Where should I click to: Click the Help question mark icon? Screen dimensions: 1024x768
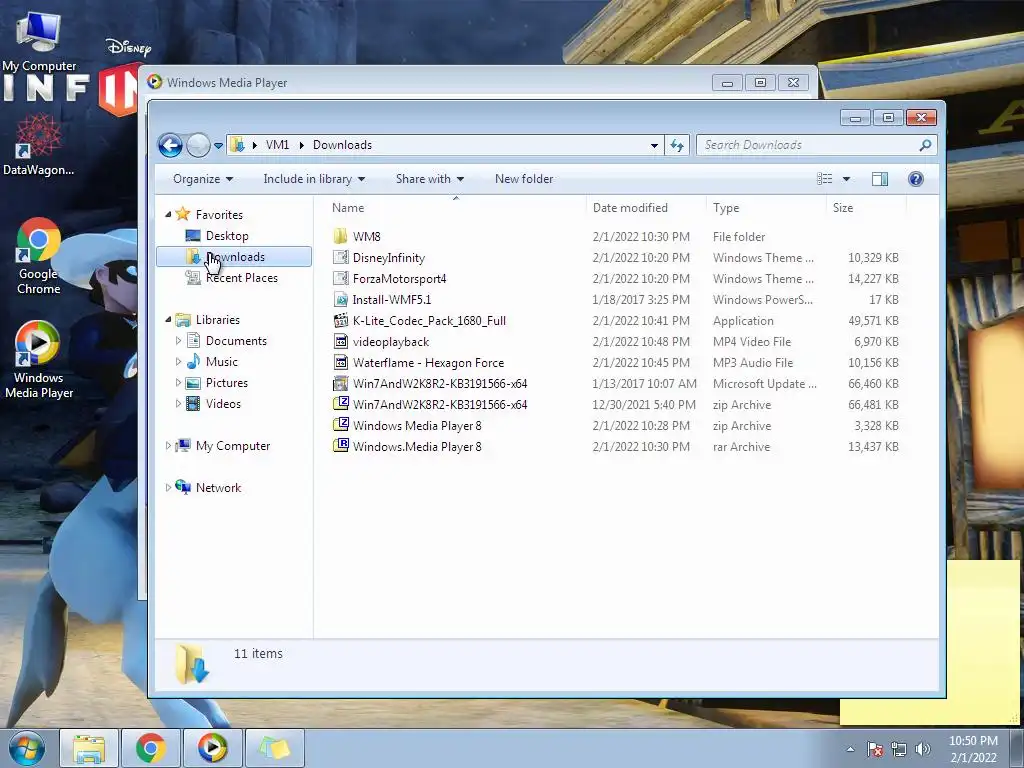point(916,179)
